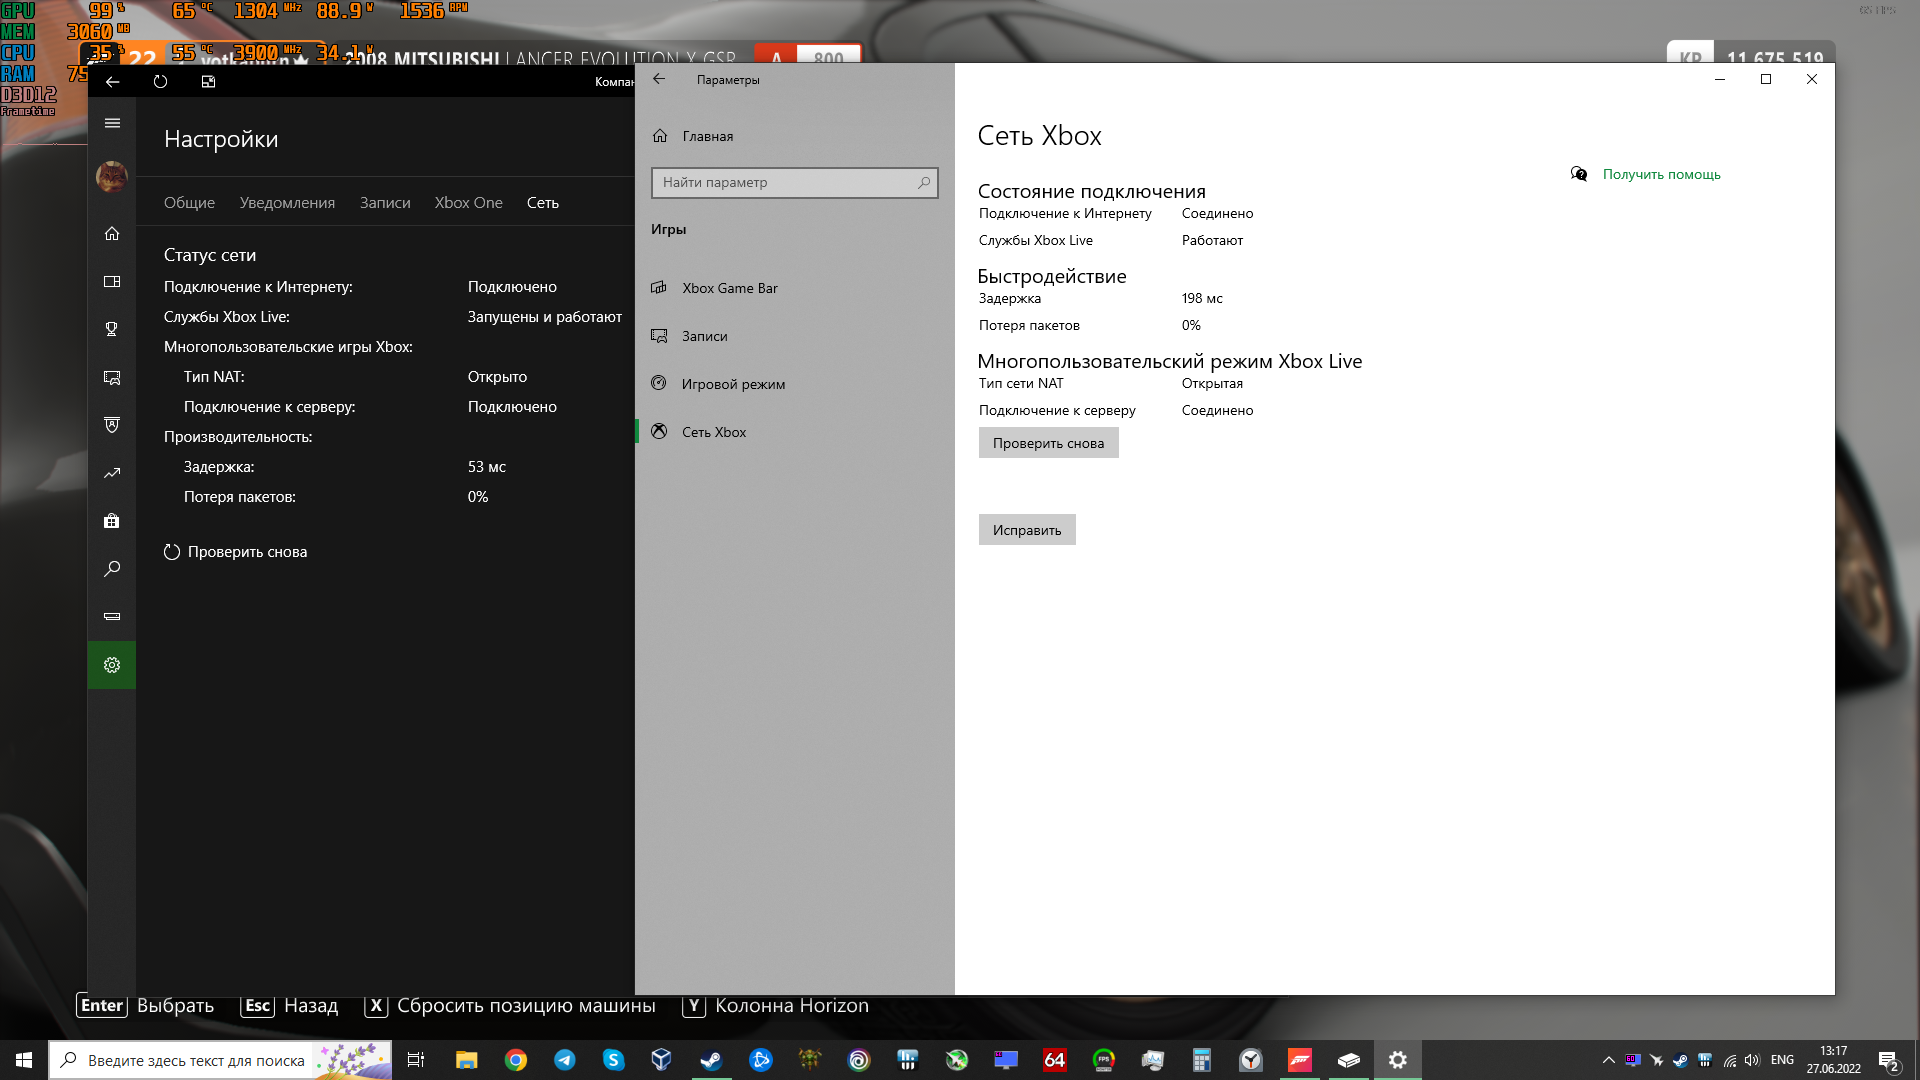
Task: Open the trending arrow icon in sidebar
Action: coord(112,473)
